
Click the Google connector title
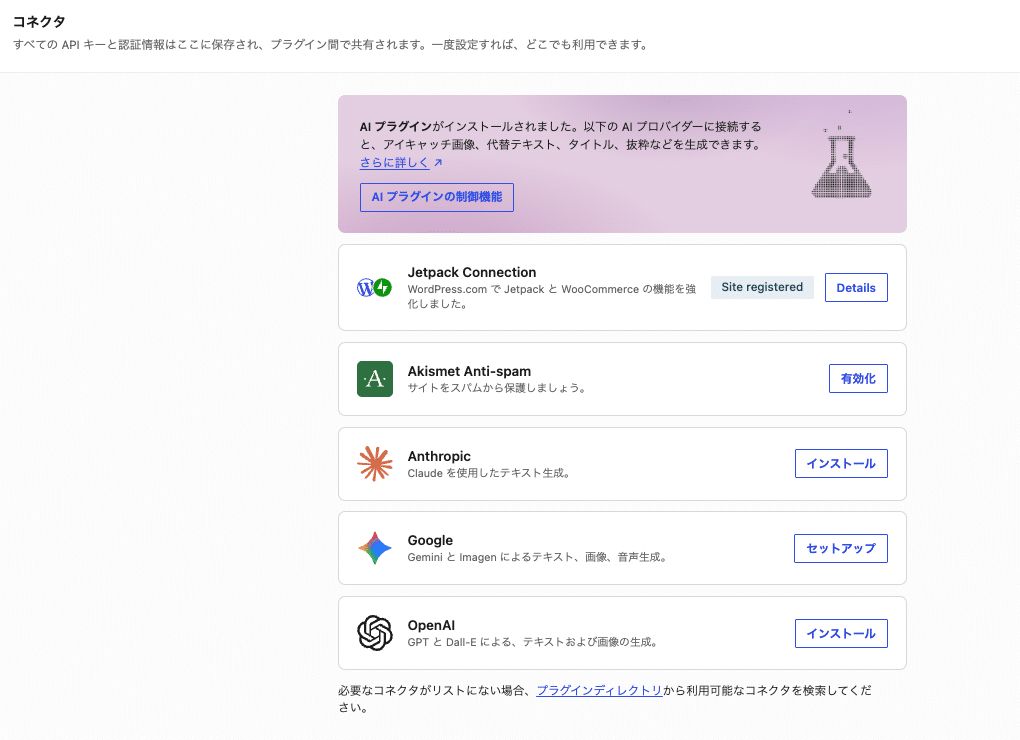[x=430, y=540]
